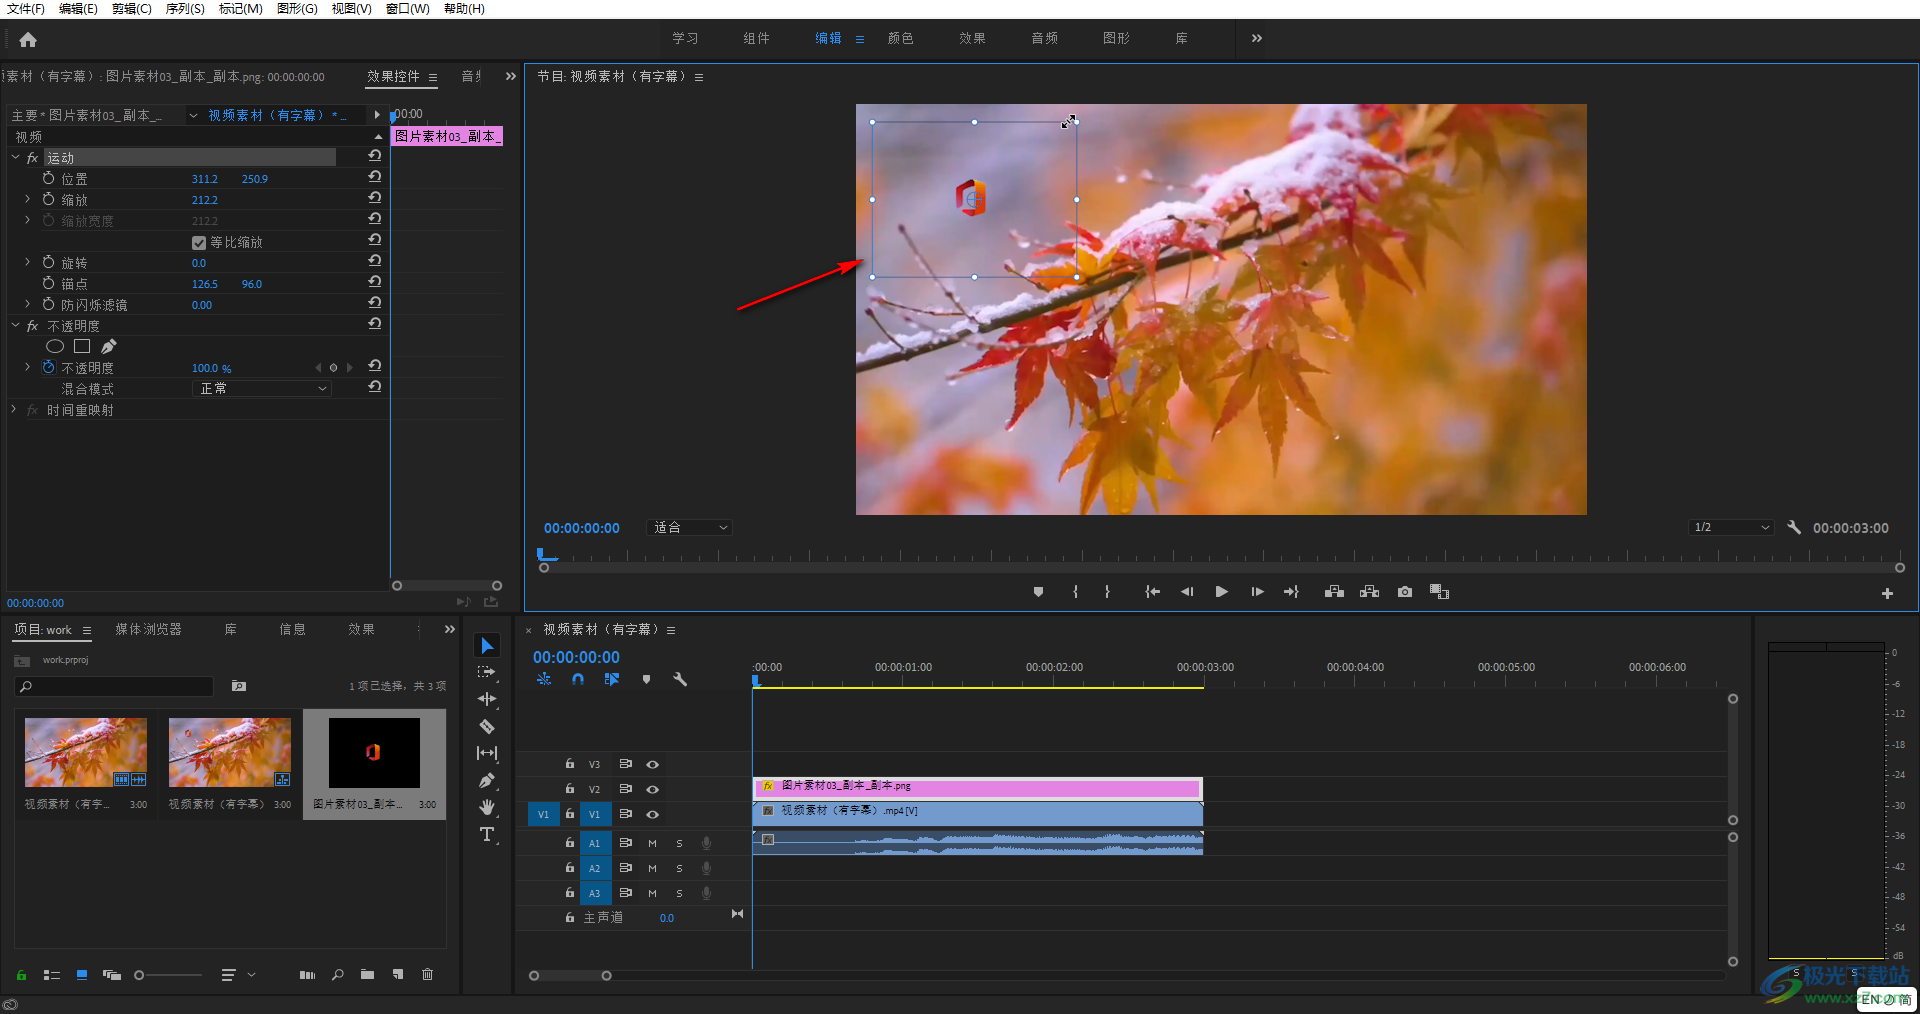Step back one frame
Image resolution: width=1920 pixels, height=1014 pixels.
tap(1187, 592)
